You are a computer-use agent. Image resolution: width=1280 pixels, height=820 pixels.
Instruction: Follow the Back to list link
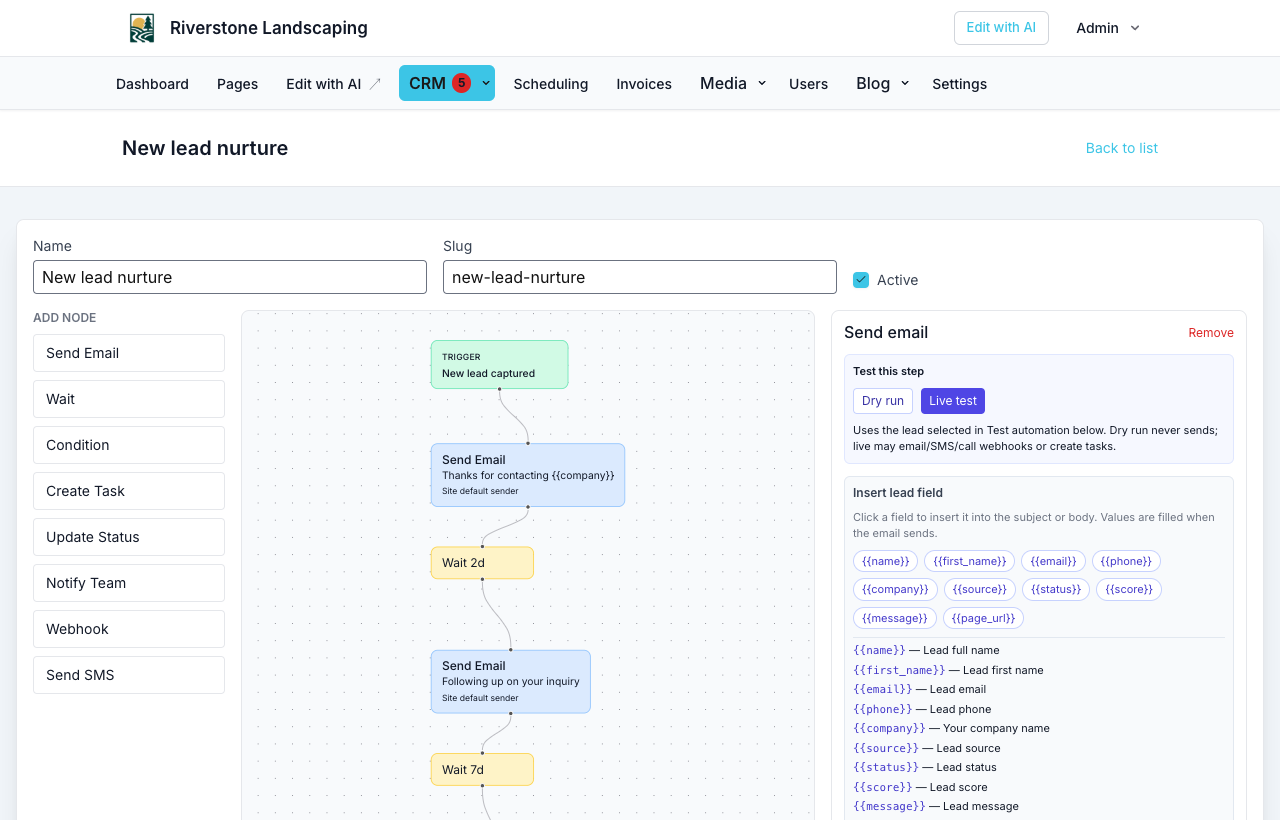click(1122, 148)
